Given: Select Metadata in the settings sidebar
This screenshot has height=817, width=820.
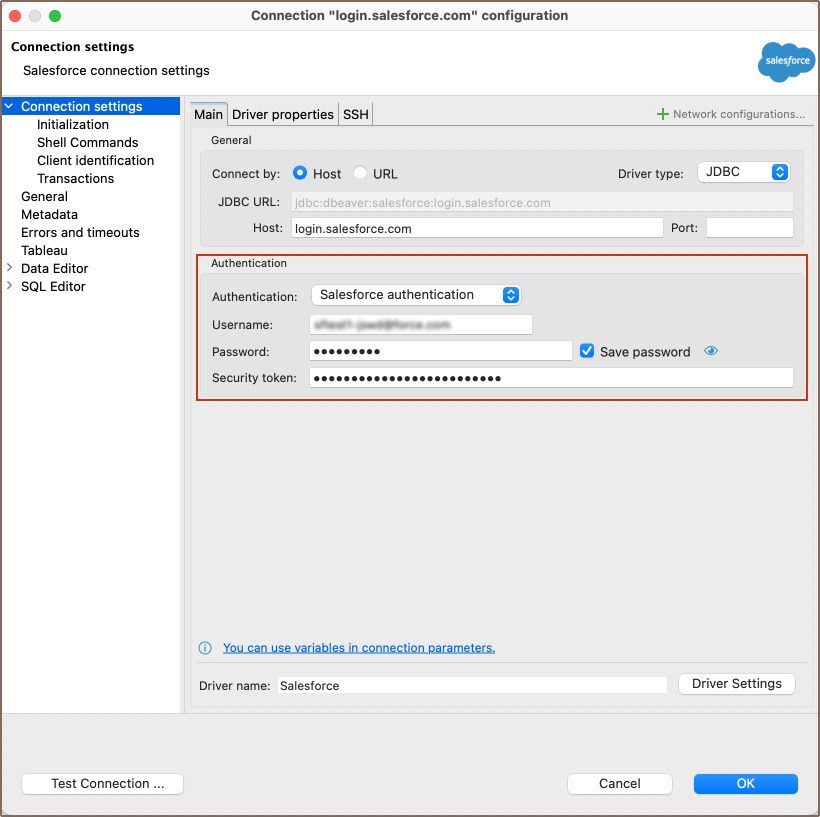Looking at the screenshot, I should pyautogui.click(x=49, y=214).
